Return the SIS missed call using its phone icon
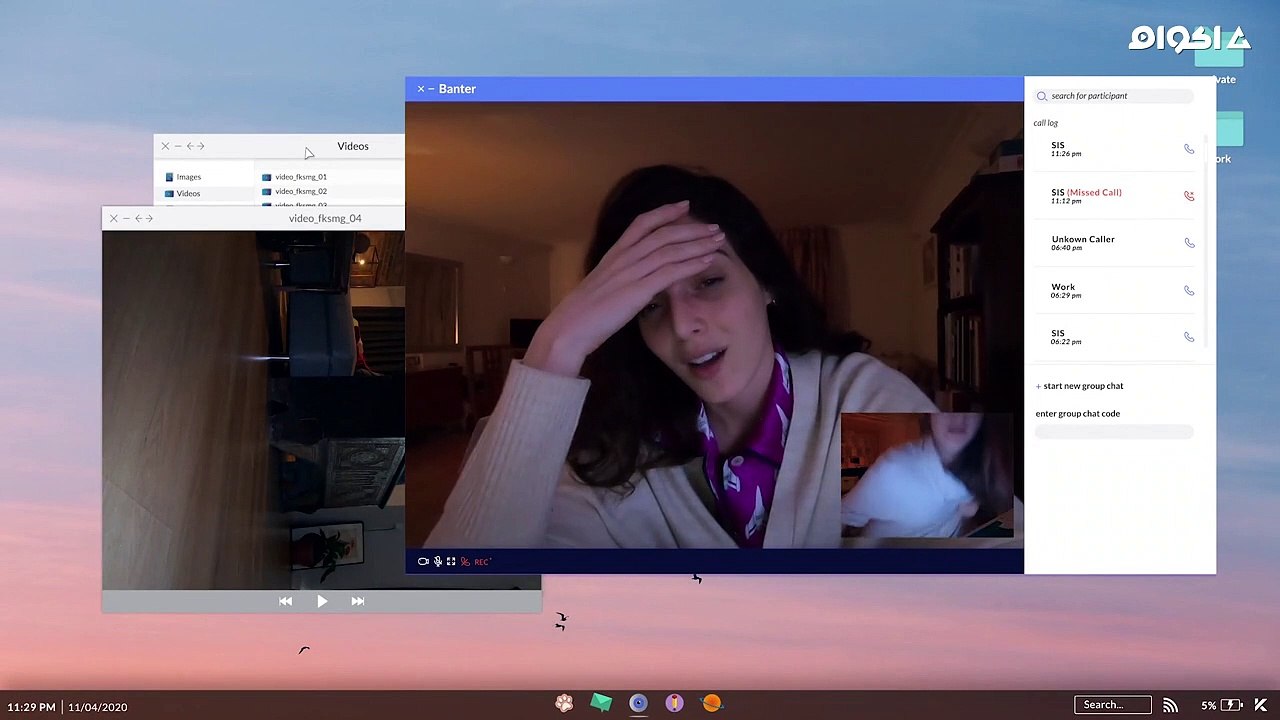This screenshot has width=1280, height=720. (1189, 196)
